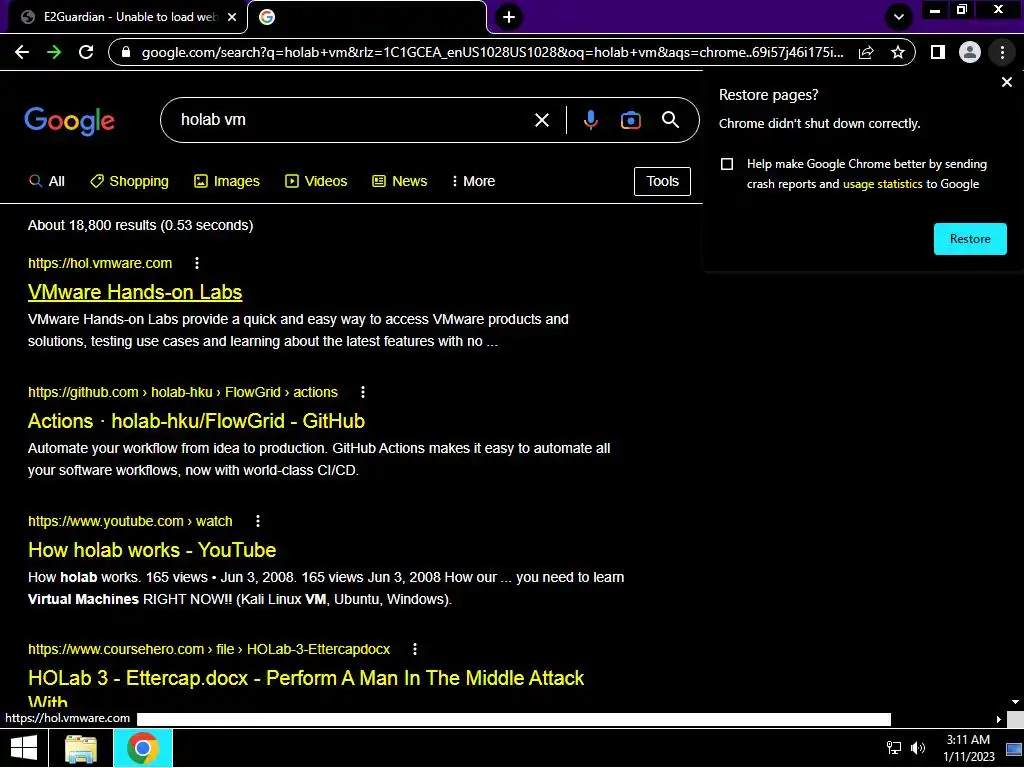Restore the previous pages
This screenshot has height=768, width=1024.
click(x=970, y=239)
